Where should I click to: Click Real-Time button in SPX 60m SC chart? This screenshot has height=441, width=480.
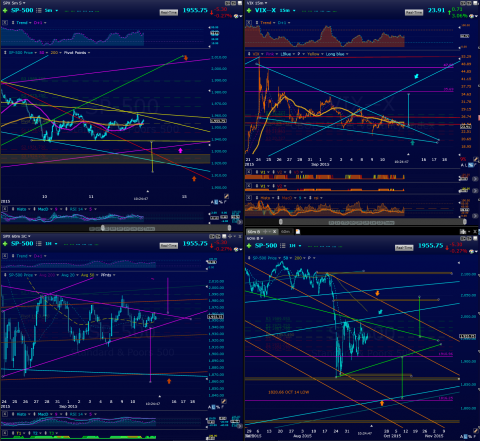coord(169,246)
